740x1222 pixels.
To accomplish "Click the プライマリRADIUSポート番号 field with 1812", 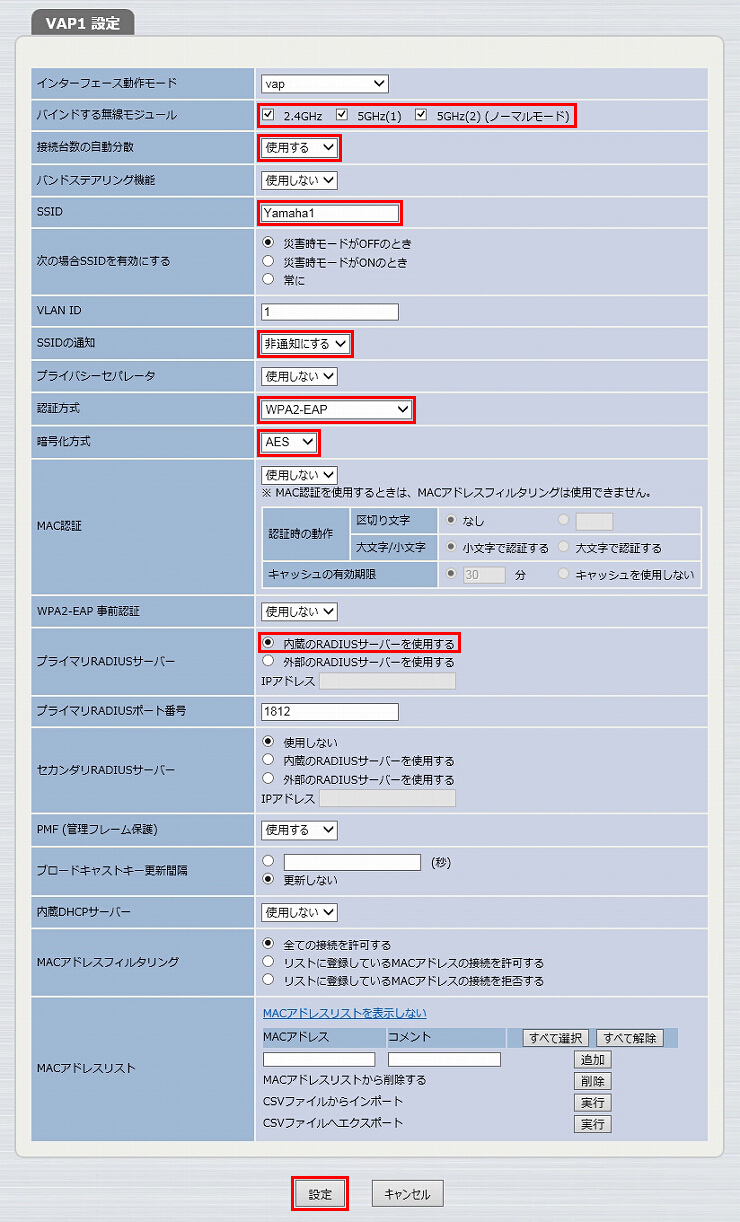I will pyautogui.click(x=330, y=712).
